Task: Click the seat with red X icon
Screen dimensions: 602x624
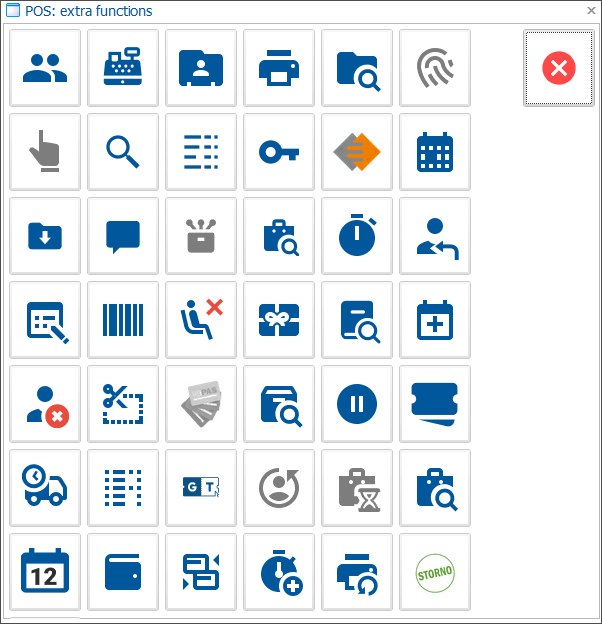Action: 201,320
